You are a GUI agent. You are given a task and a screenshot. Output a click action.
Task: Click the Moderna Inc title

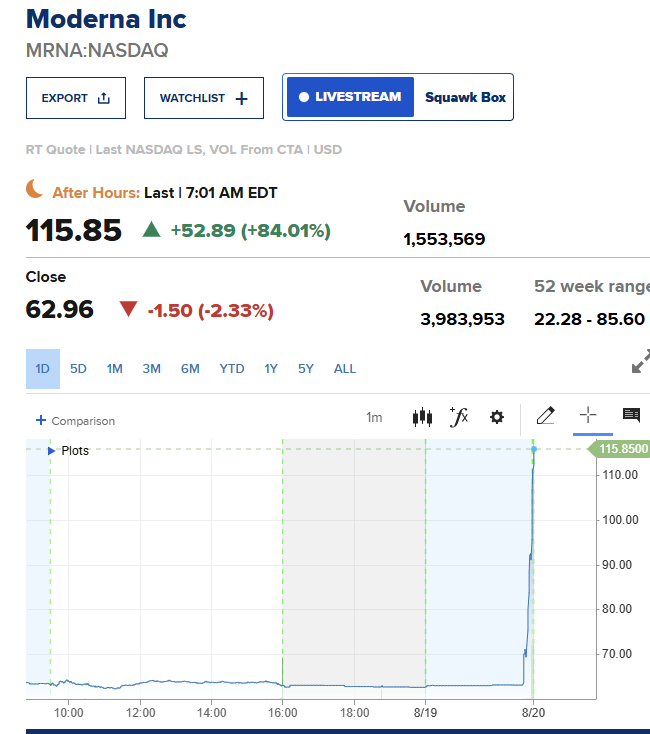106,19
